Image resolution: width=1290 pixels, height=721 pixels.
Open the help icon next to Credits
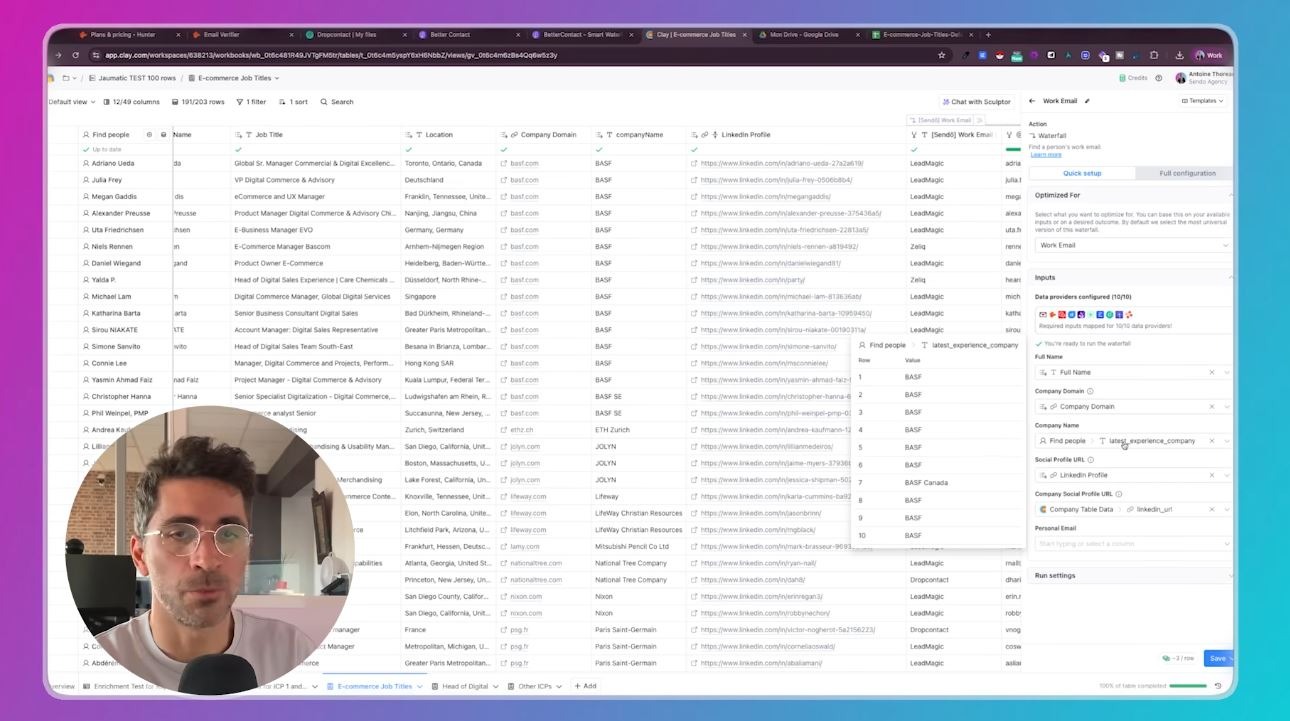click(1159, 78)
